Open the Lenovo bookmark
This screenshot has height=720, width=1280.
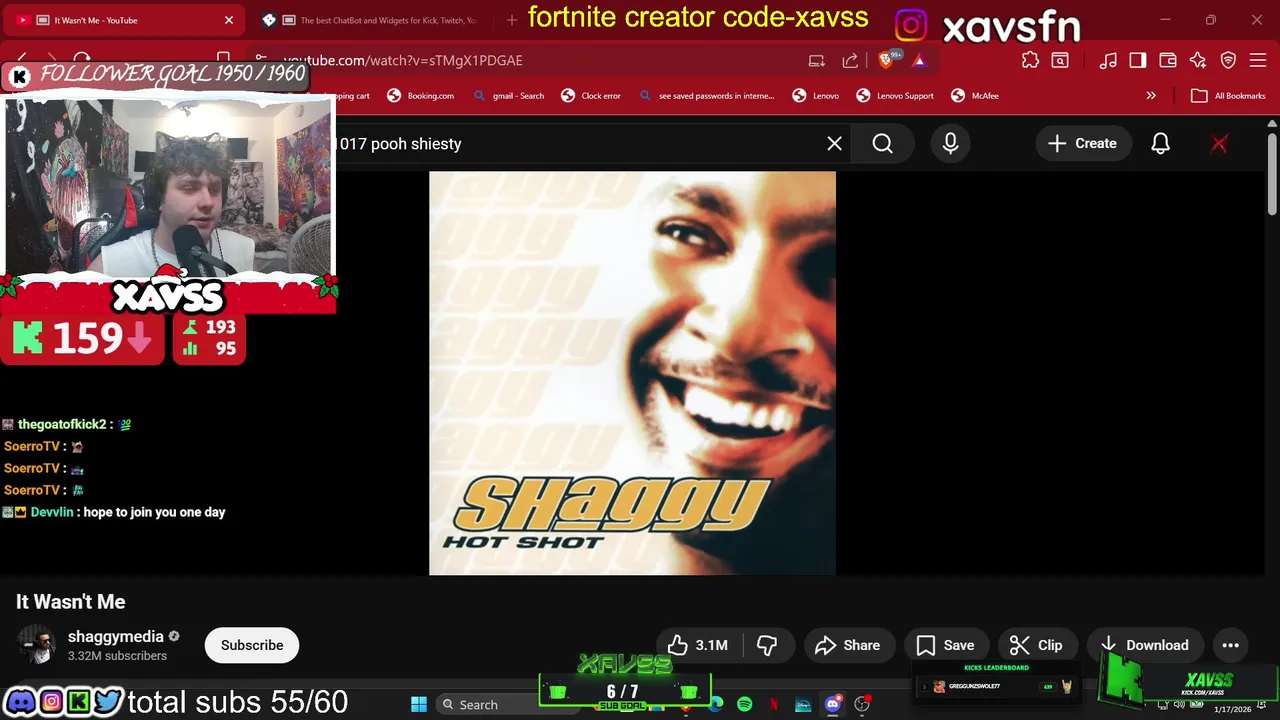tap(816, 96)
